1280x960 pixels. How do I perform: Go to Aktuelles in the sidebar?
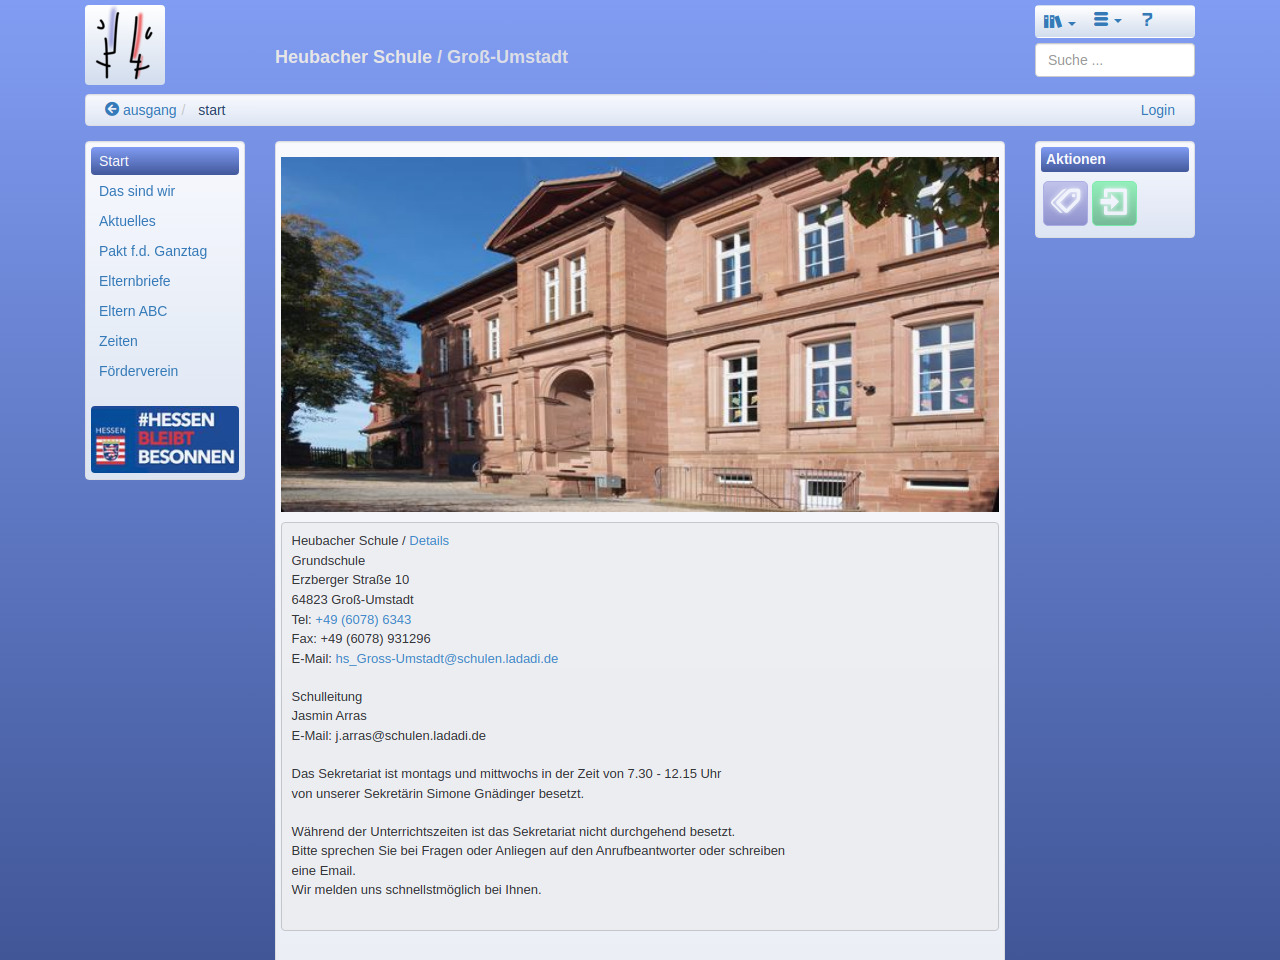click(x=127, y=221)
